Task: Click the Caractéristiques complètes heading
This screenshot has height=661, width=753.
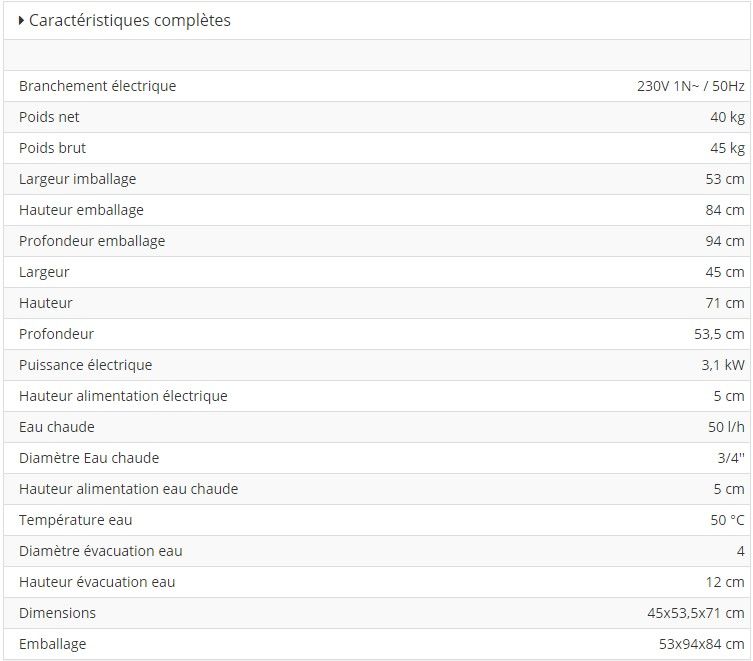Action: coord(129,20)
